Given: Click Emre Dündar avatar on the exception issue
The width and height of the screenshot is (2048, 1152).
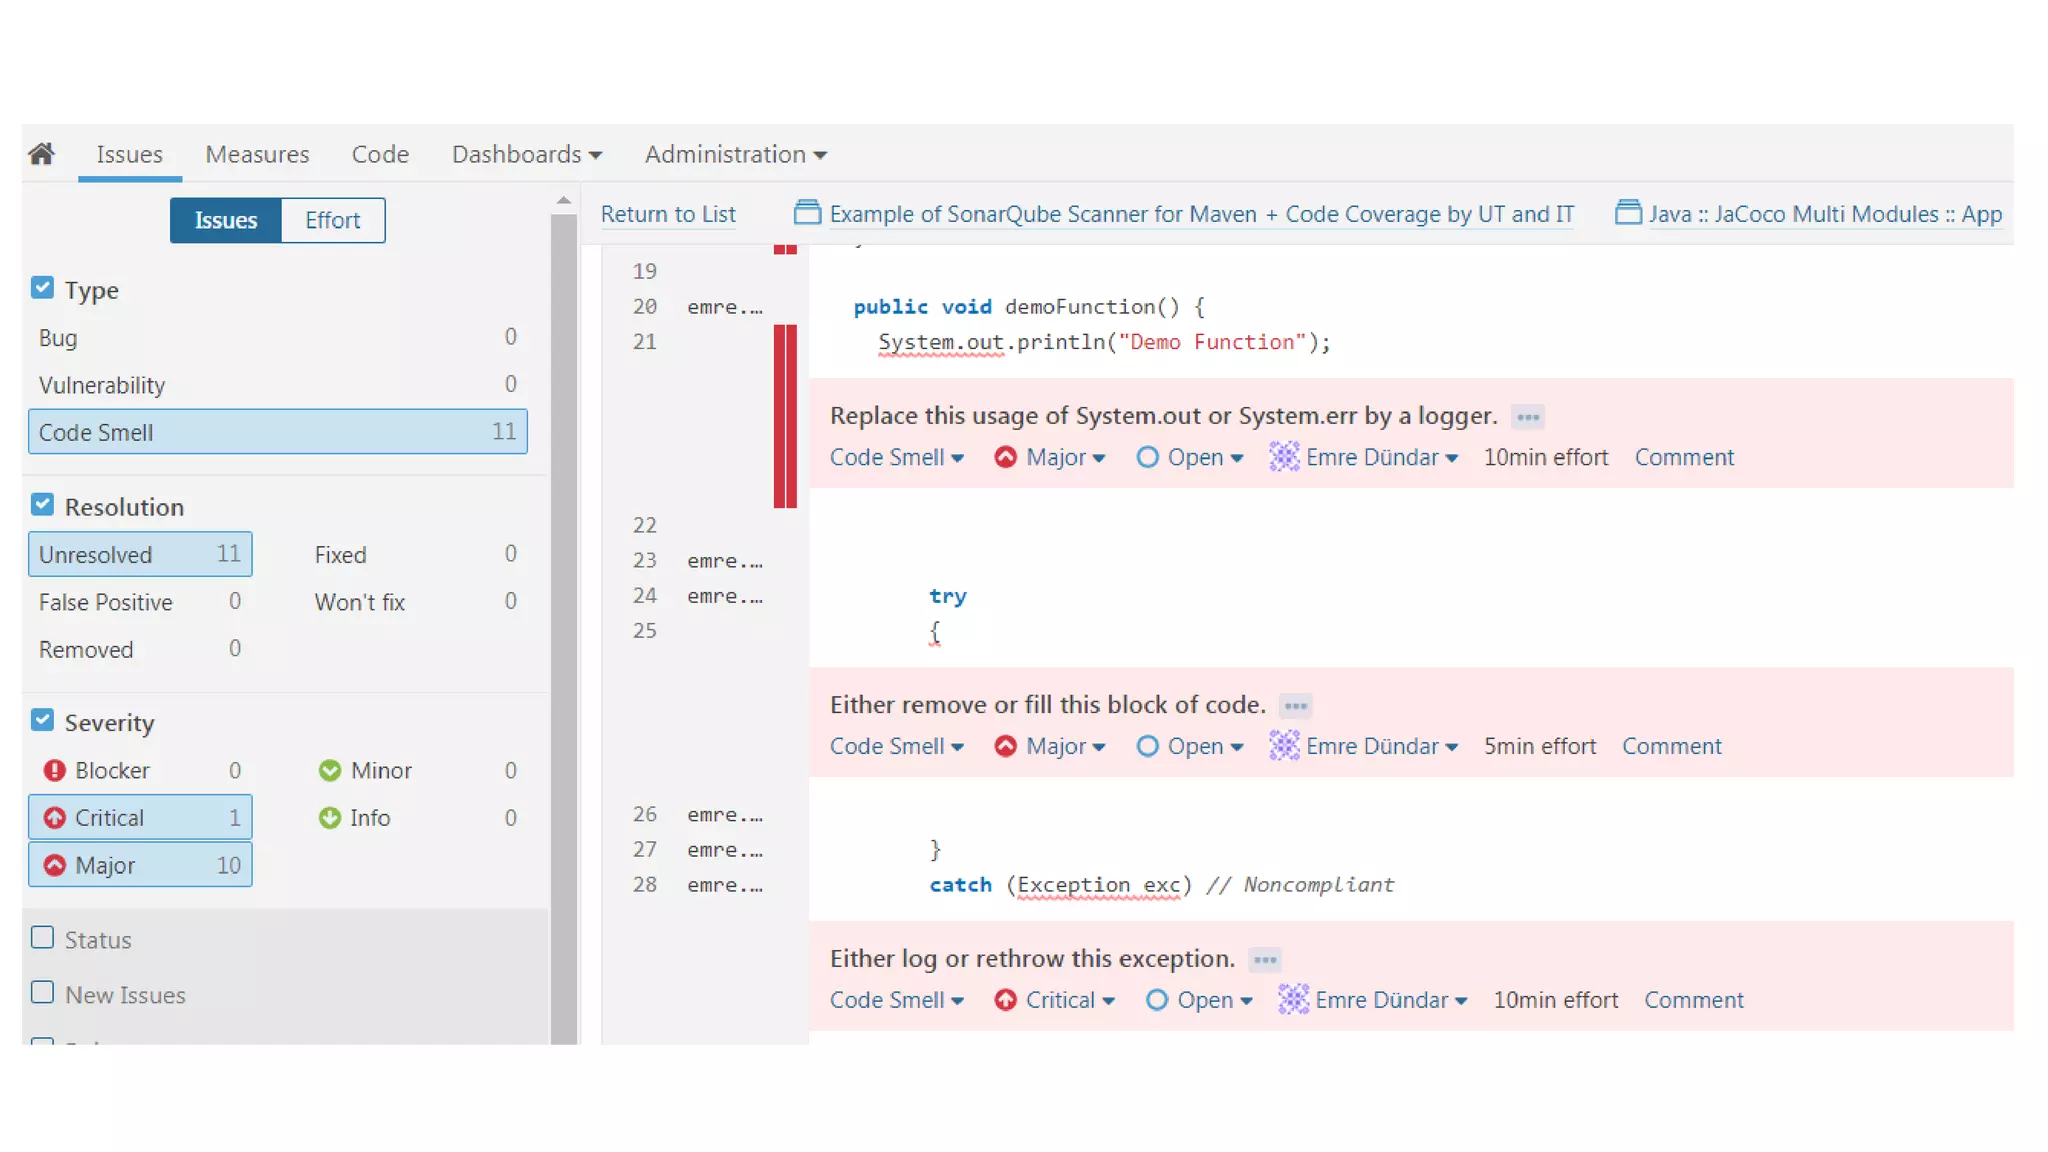Looking at the screenshot, I should coord(1293,999).
